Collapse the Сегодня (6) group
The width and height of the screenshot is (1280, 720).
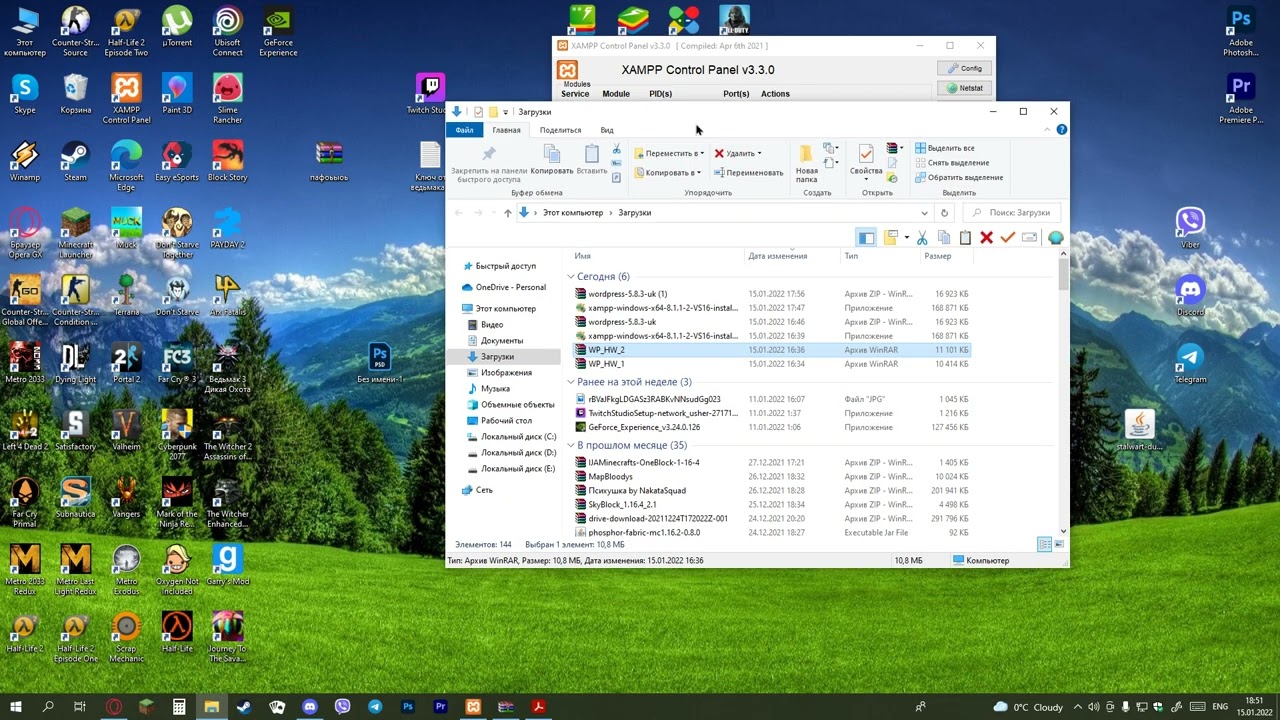[x=571, y=277]
